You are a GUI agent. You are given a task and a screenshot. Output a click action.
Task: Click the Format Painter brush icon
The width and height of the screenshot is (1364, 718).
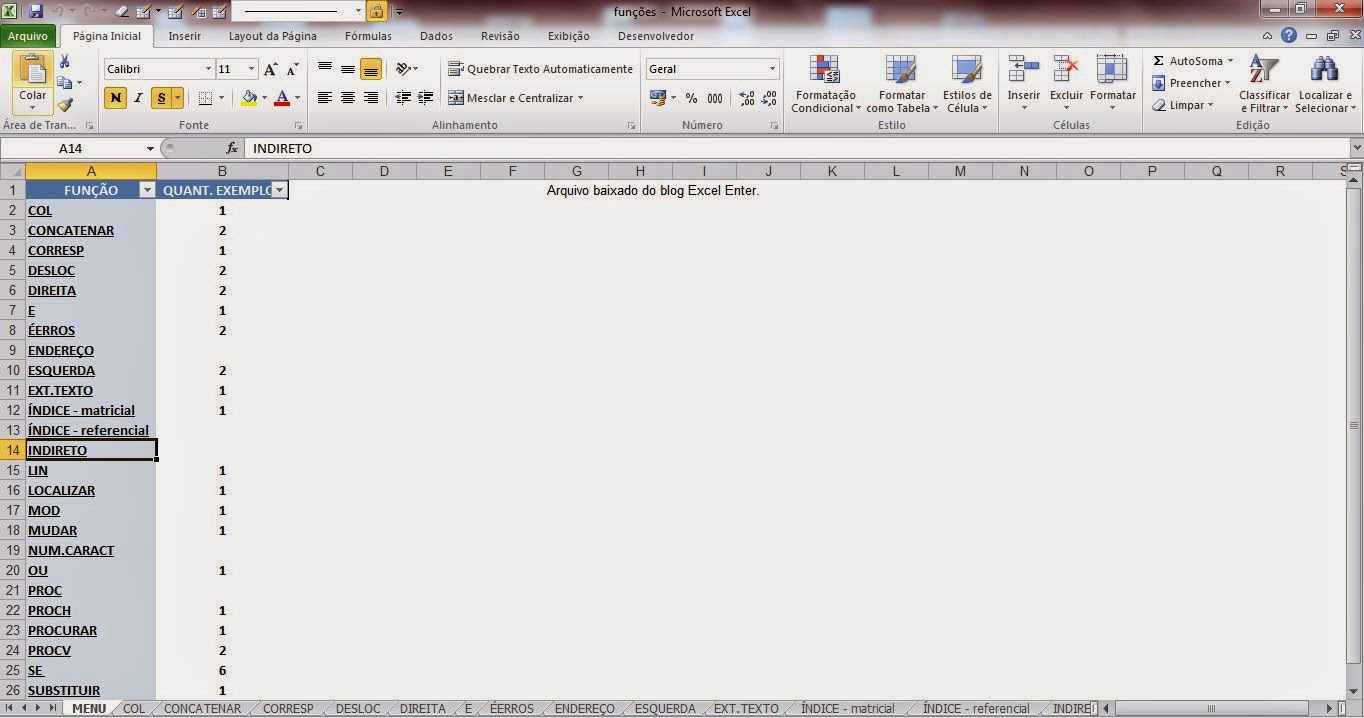coord(65,104)
